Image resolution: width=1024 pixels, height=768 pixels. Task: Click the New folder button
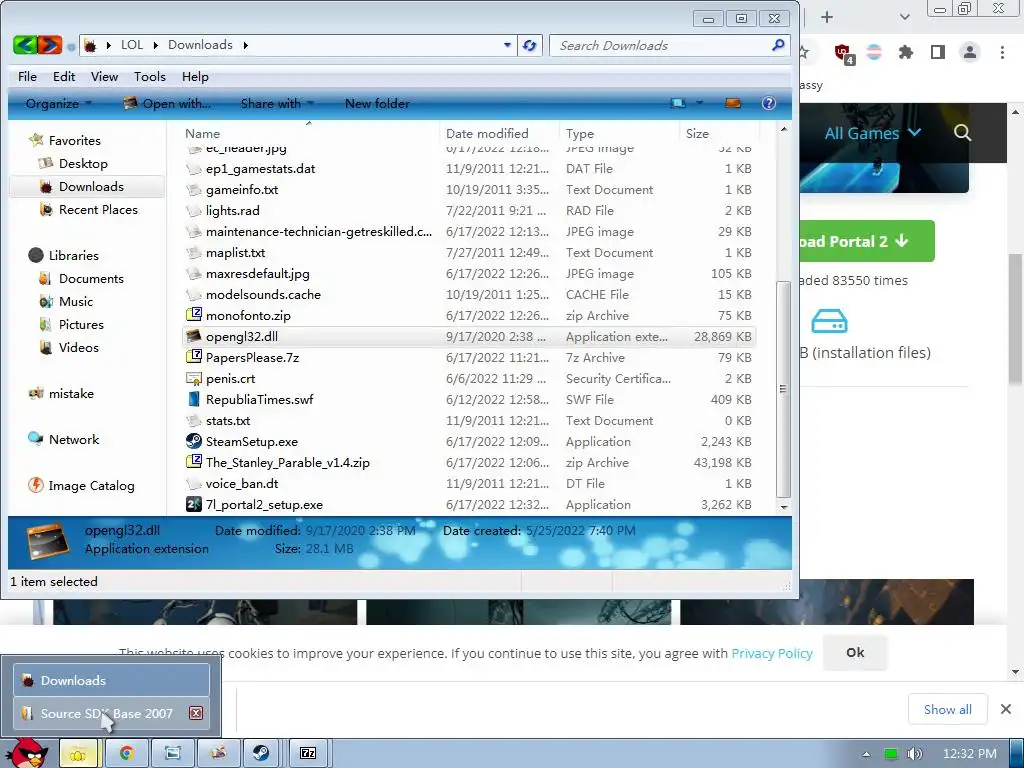[x=377, y=103]
